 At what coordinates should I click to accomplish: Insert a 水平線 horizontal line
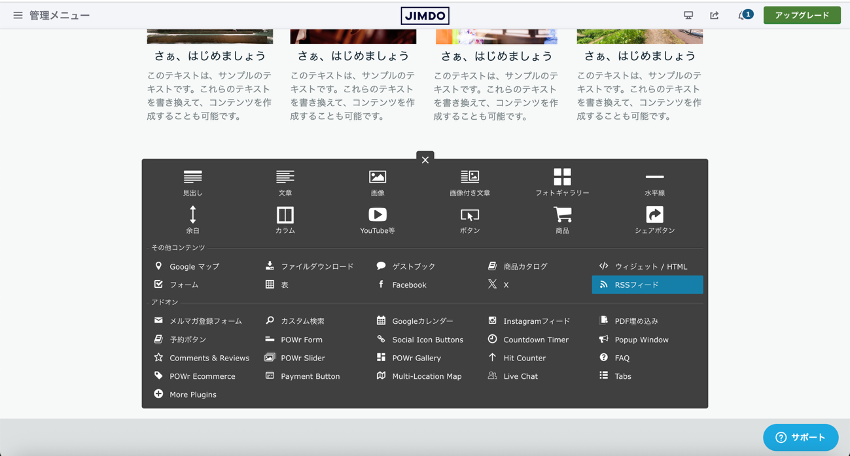(x=654, y=183)
